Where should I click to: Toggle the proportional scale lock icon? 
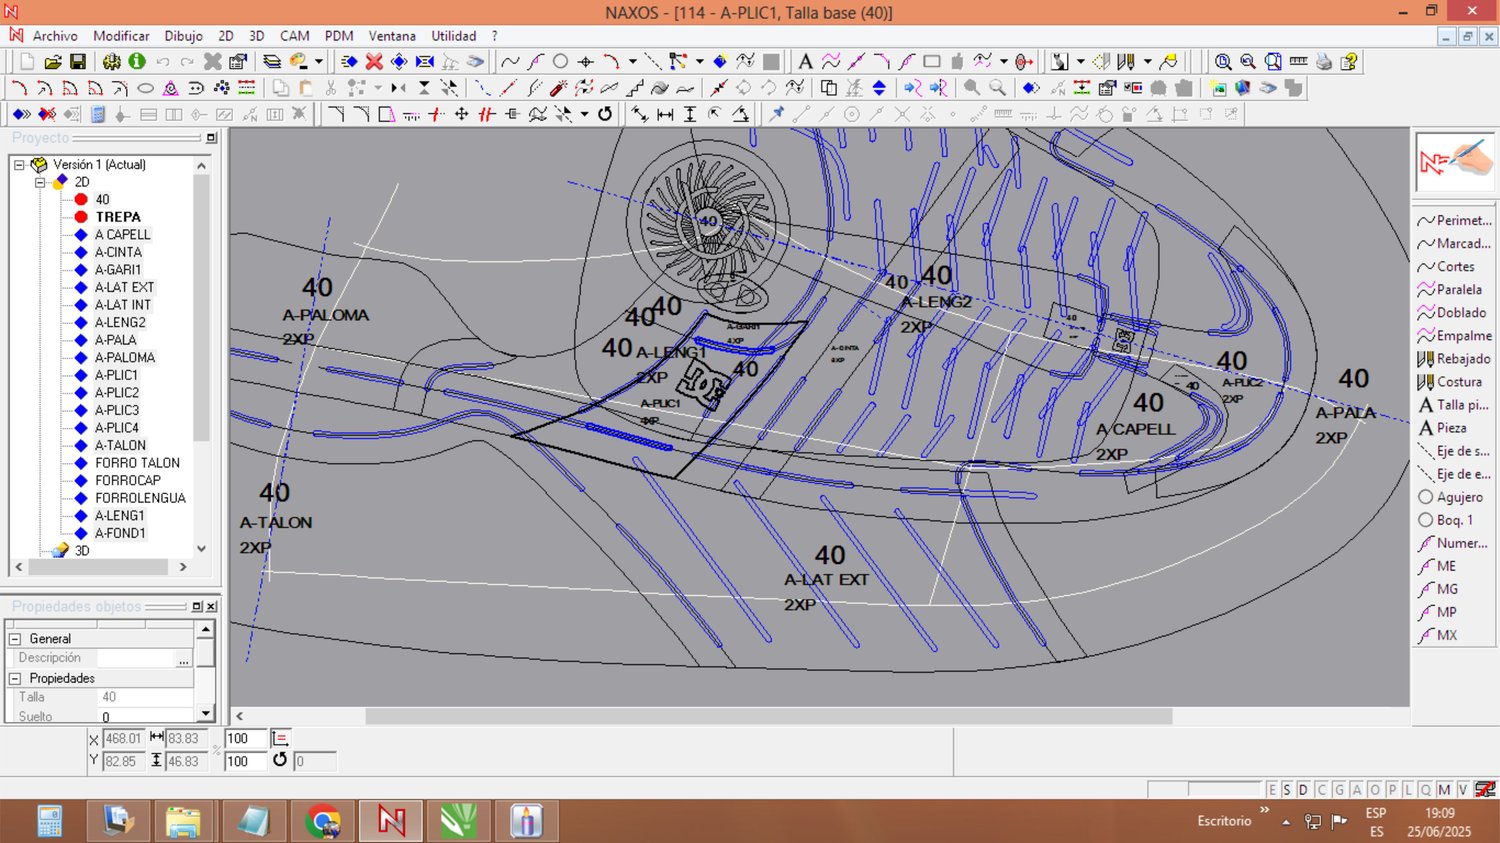click(x=280, y=739)
